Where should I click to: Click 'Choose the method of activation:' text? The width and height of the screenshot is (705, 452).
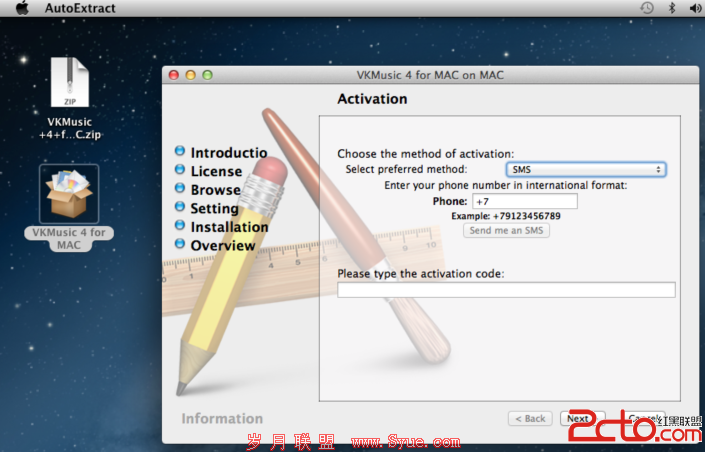coord(426,154)
